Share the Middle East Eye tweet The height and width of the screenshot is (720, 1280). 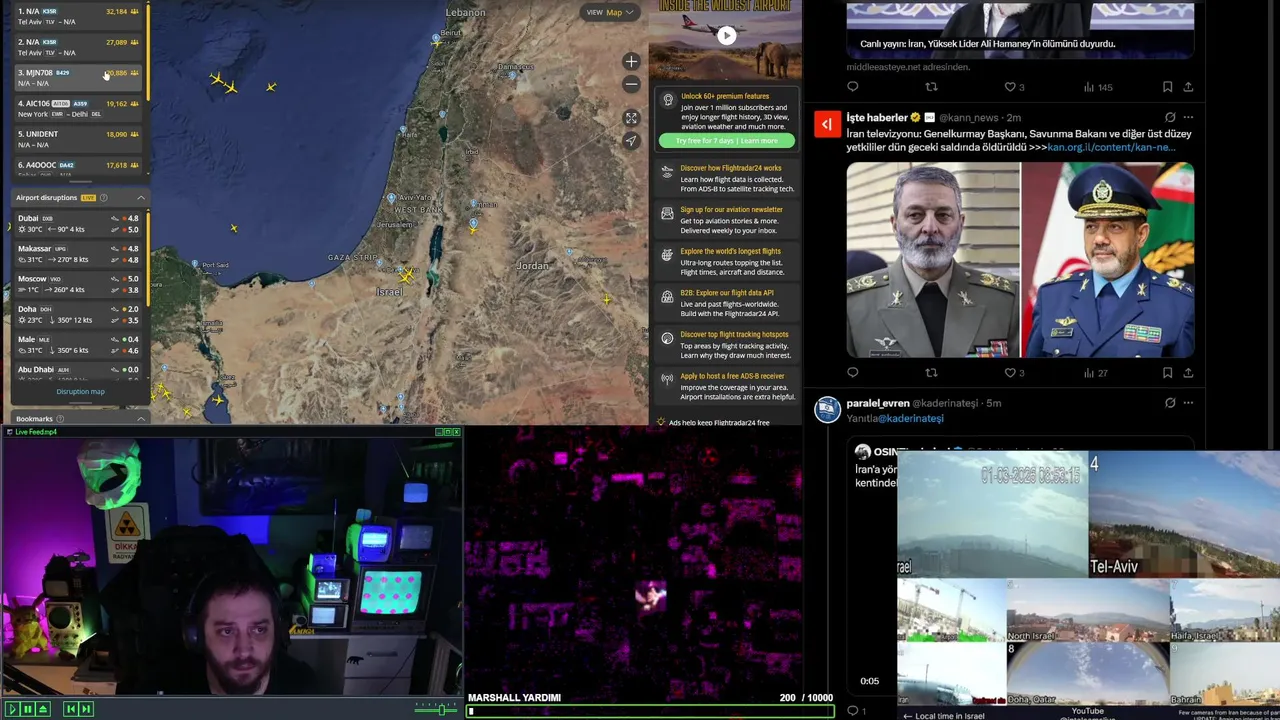pos(1188,87)
